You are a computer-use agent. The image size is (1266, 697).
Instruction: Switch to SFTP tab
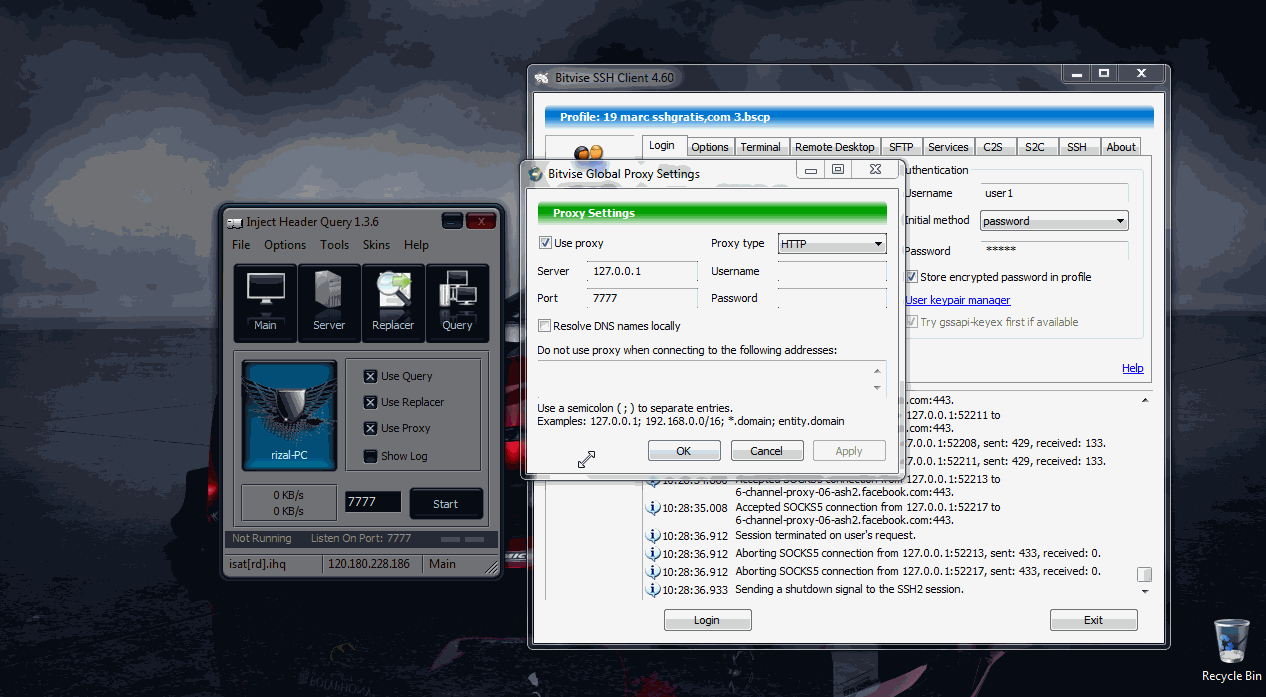coord(901,147)
